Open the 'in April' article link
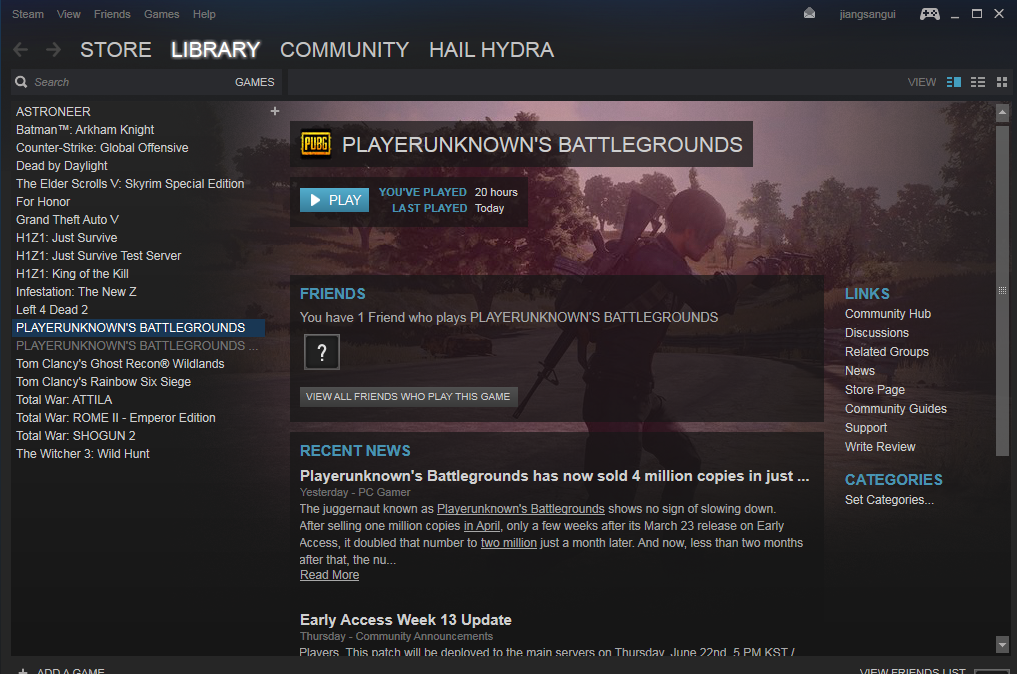 tap(482, 526)
